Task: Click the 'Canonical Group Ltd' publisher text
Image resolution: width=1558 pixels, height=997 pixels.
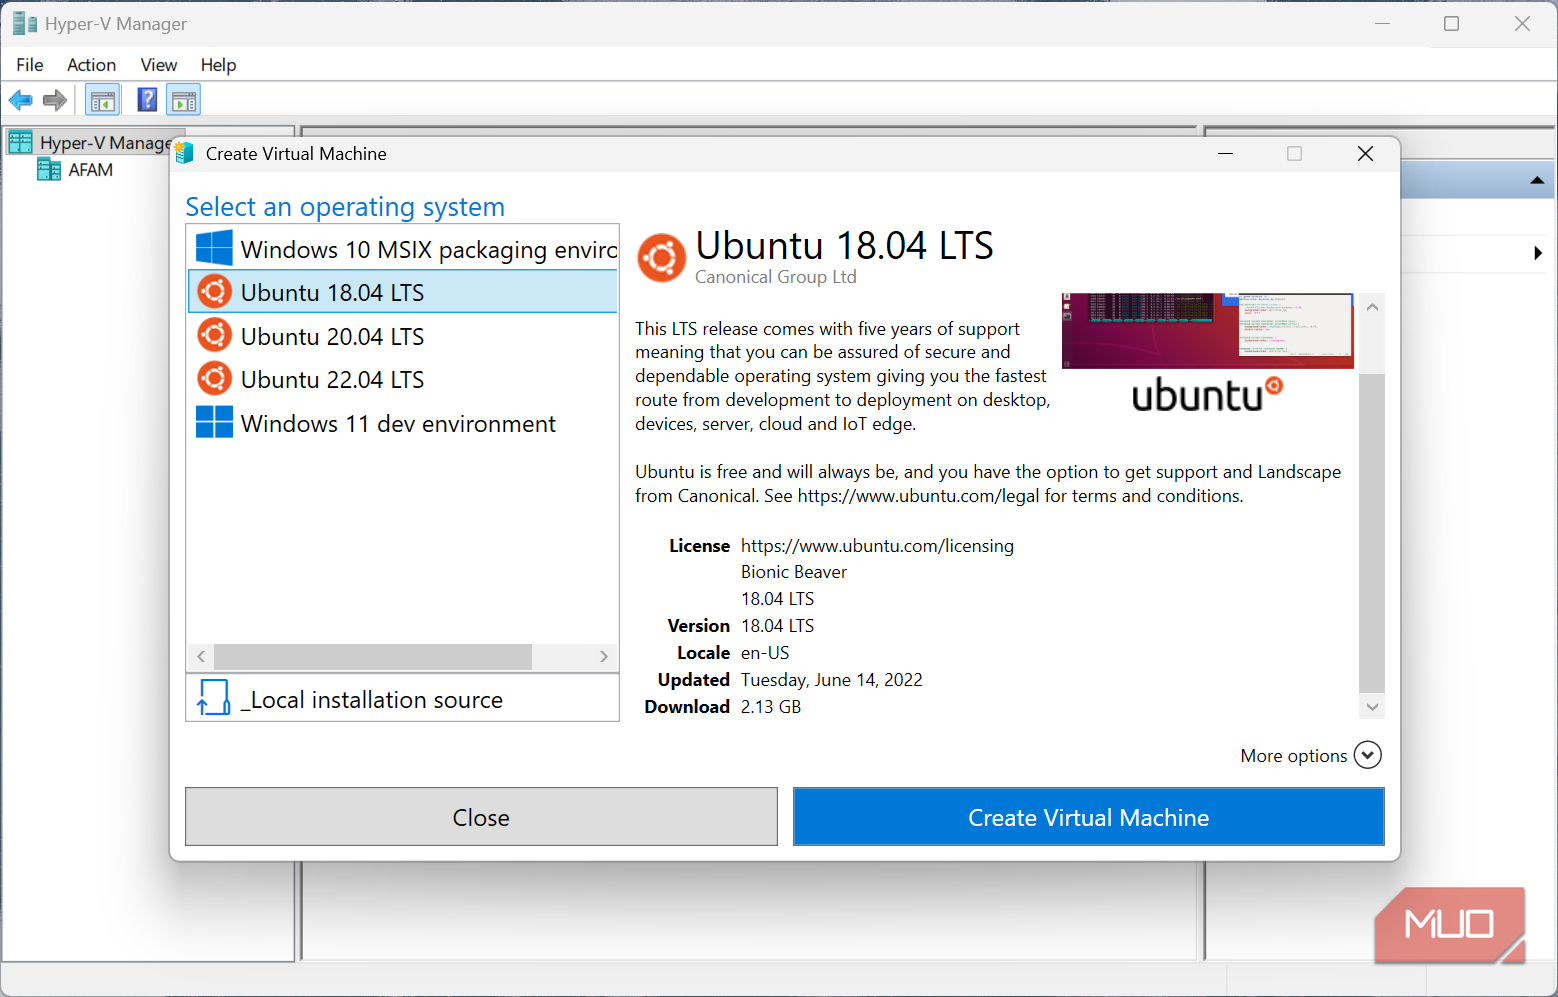Action: point(776,277)
